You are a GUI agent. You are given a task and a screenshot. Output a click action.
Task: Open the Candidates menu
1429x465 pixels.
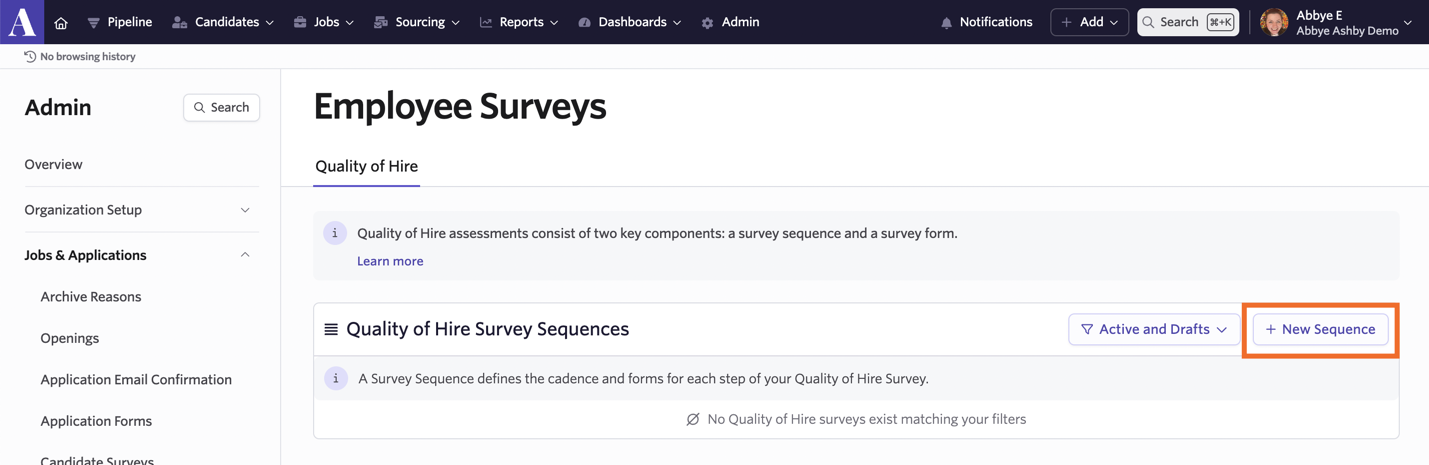(222, 22)
